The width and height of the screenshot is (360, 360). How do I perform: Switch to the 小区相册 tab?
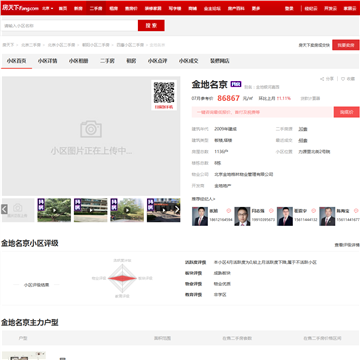point(78,61)
